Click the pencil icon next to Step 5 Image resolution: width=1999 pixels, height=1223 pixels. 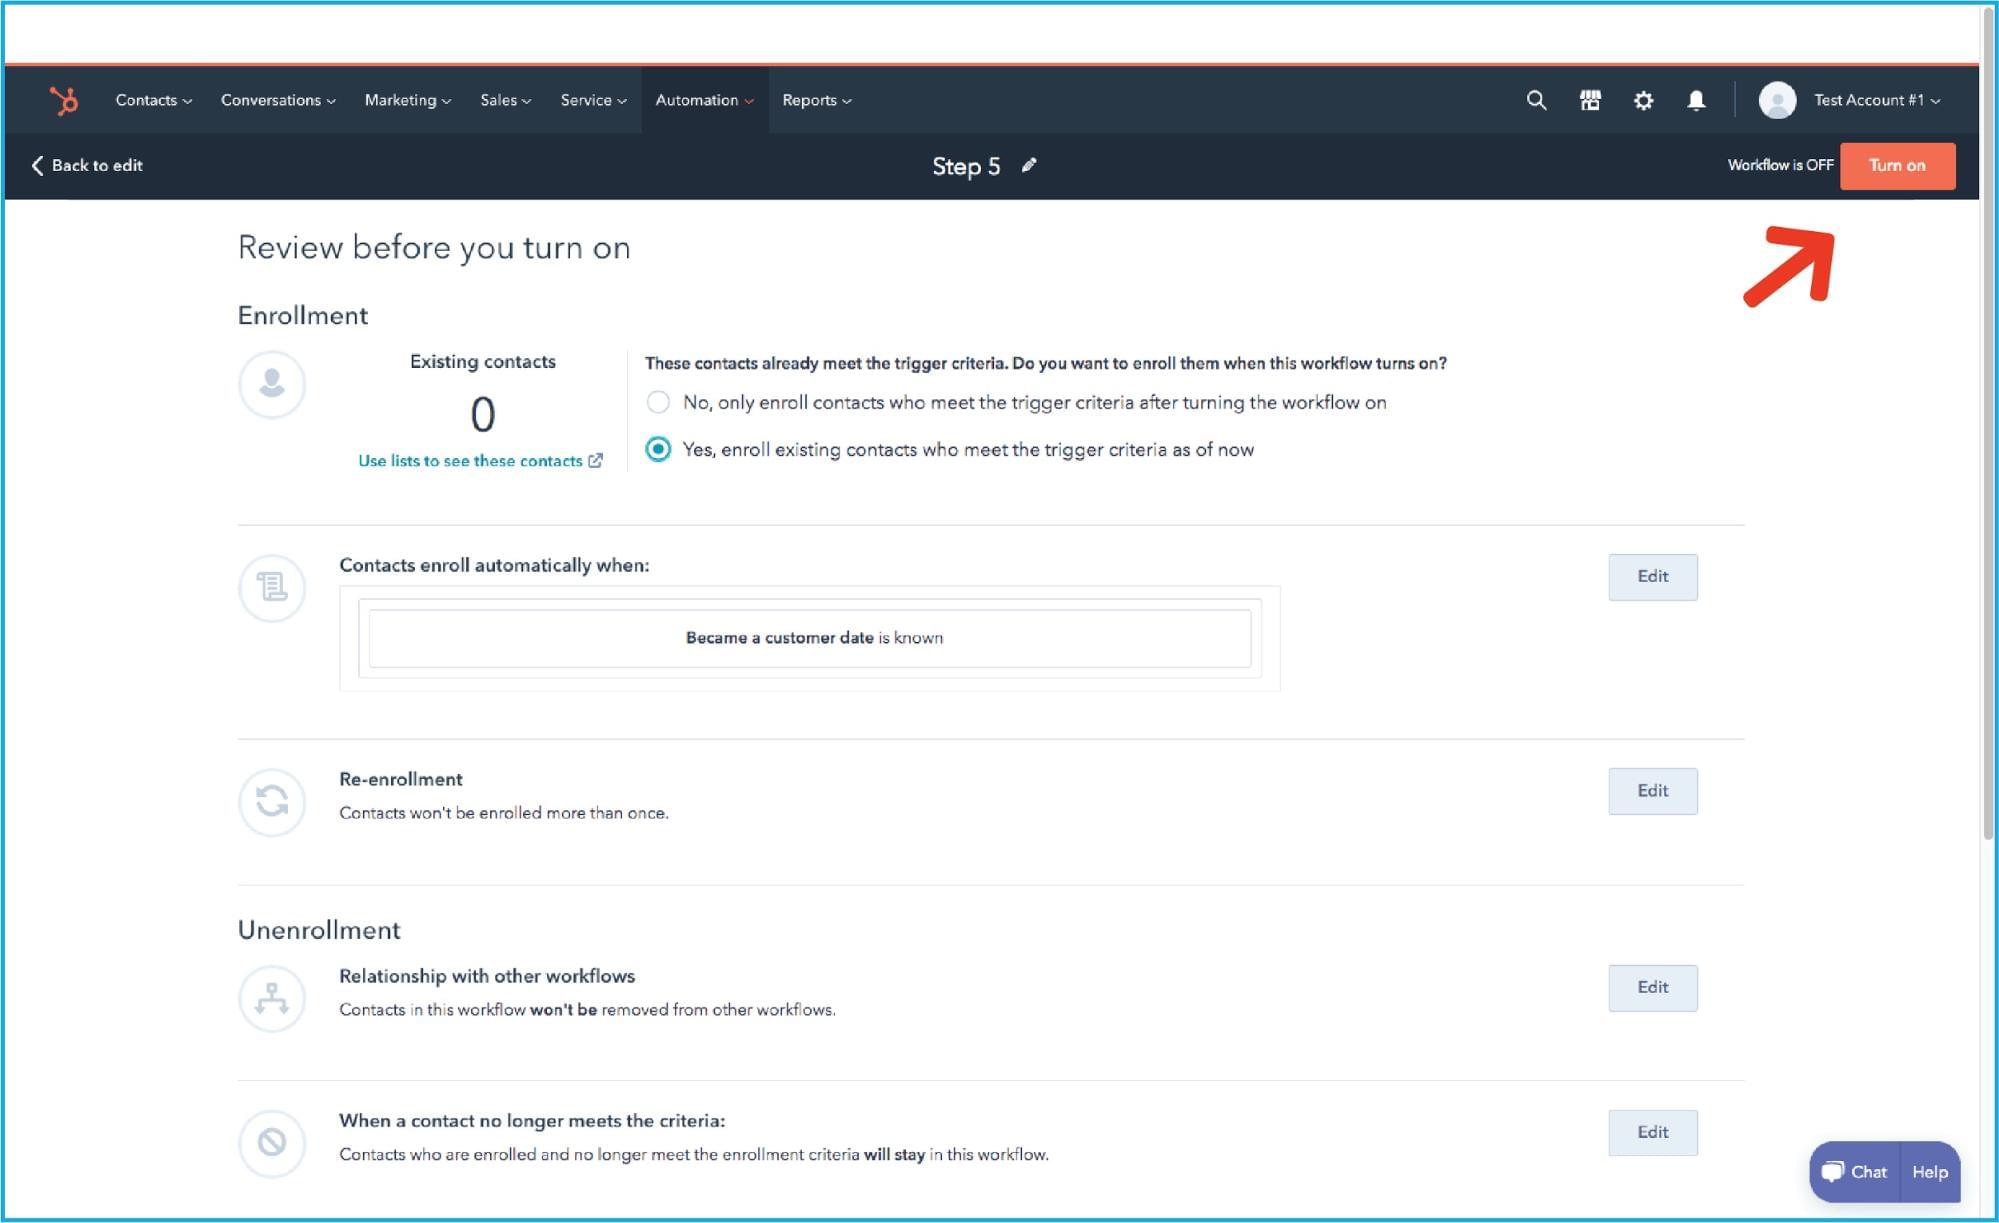click(x=1029, y=165)
